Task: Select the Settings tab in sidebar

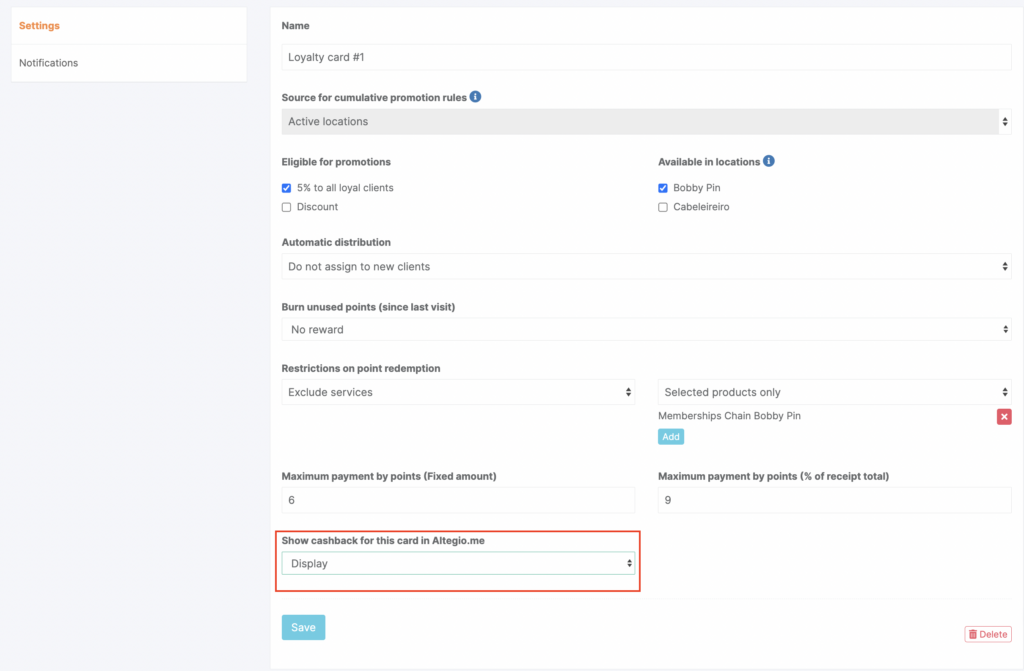Action: 39,25
